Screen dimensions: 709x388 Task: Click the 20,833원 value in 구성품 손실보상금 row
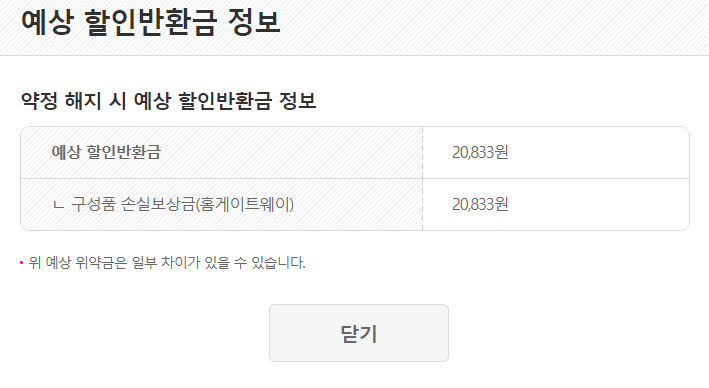tap(480, 204)
